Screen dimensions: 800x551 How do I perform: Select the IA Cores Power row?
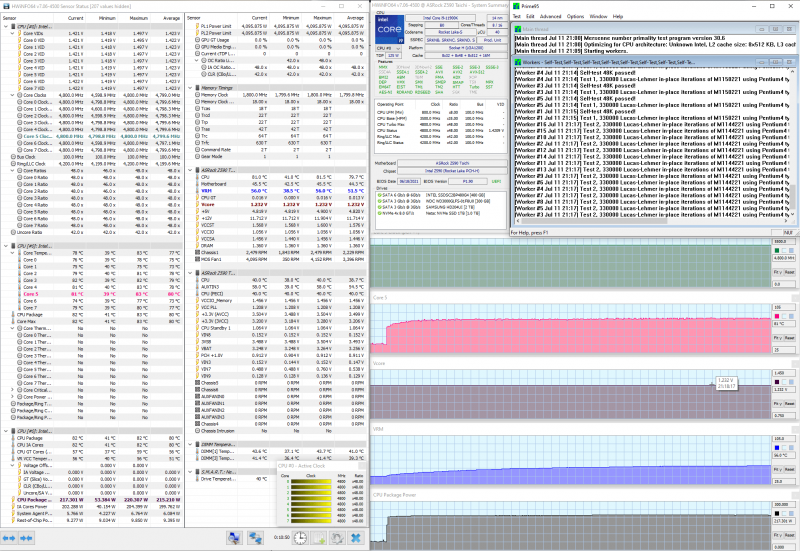coord(92,507)
